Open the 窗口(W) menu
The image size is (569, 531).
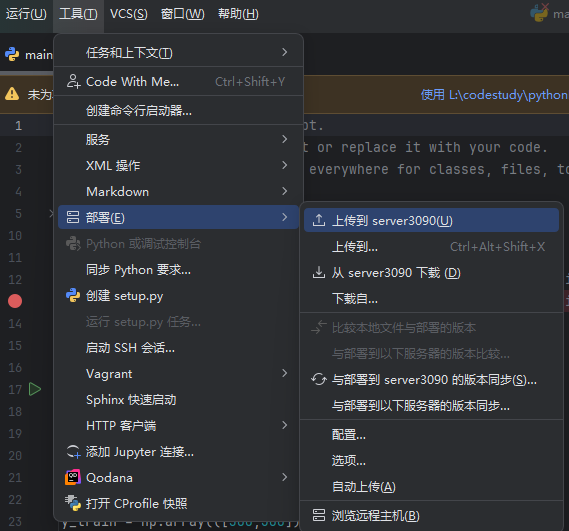pyautogui.click(x=183, y=14)
